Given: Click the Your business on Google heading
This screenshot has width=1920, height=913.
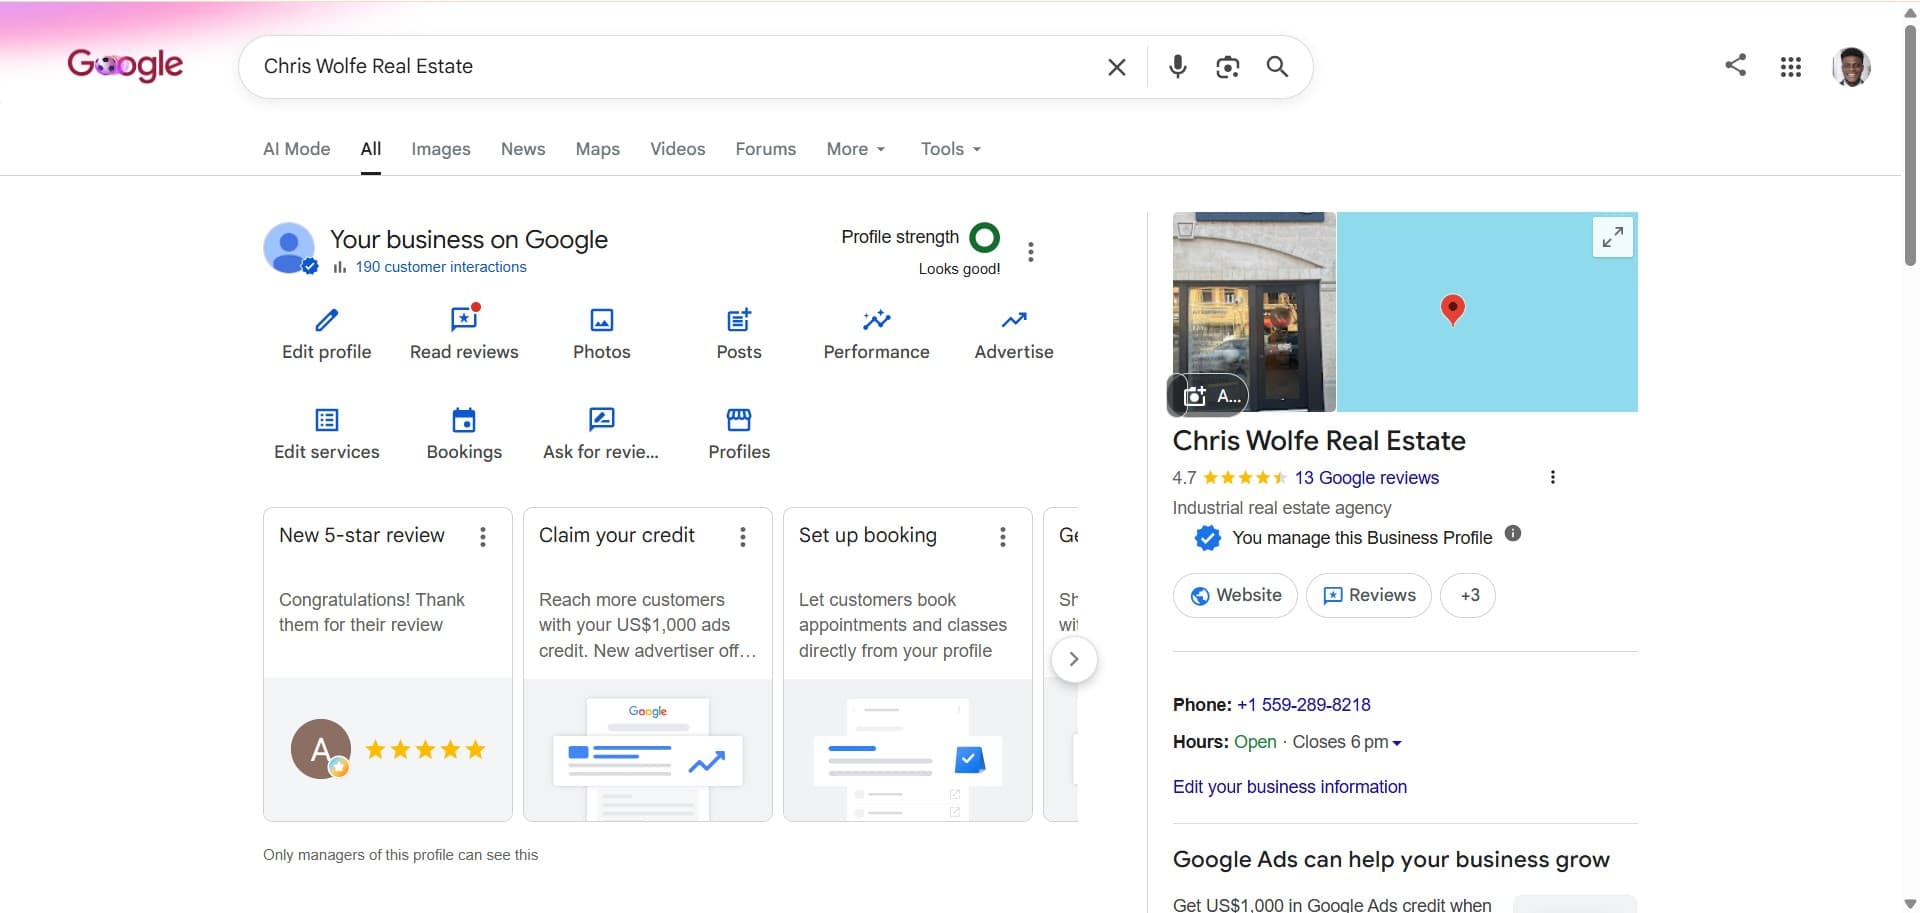Looking at the screenshot, I should [469, 240].
